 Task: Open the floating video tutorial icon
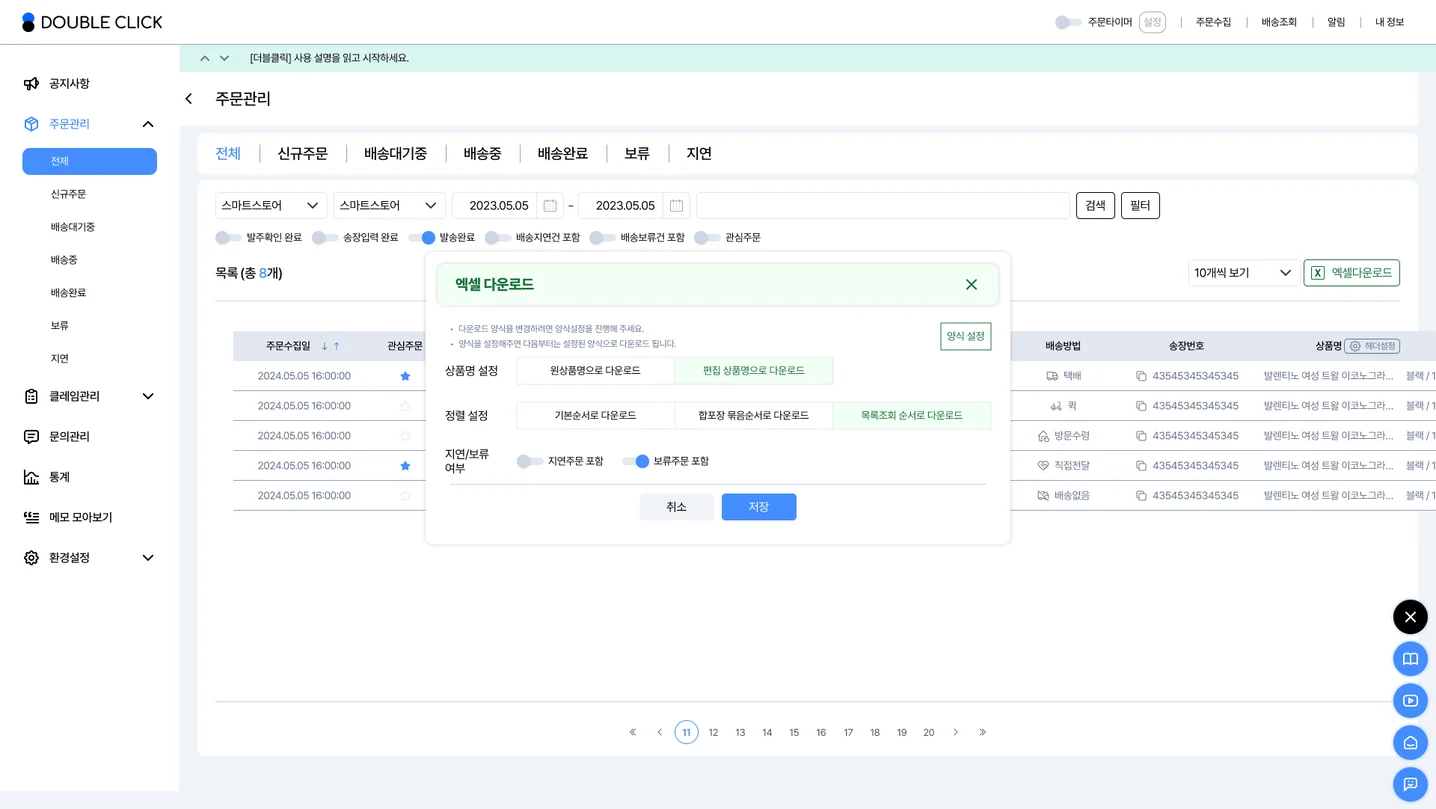tap(1410, 701)
